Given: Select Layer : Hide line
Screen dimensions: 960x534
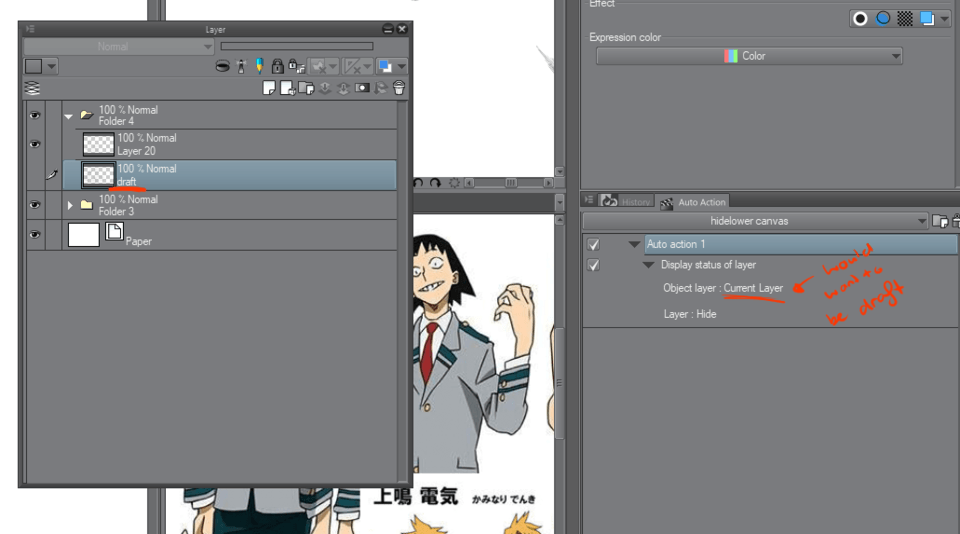Looking at the screenshot, I should point(689,314).
